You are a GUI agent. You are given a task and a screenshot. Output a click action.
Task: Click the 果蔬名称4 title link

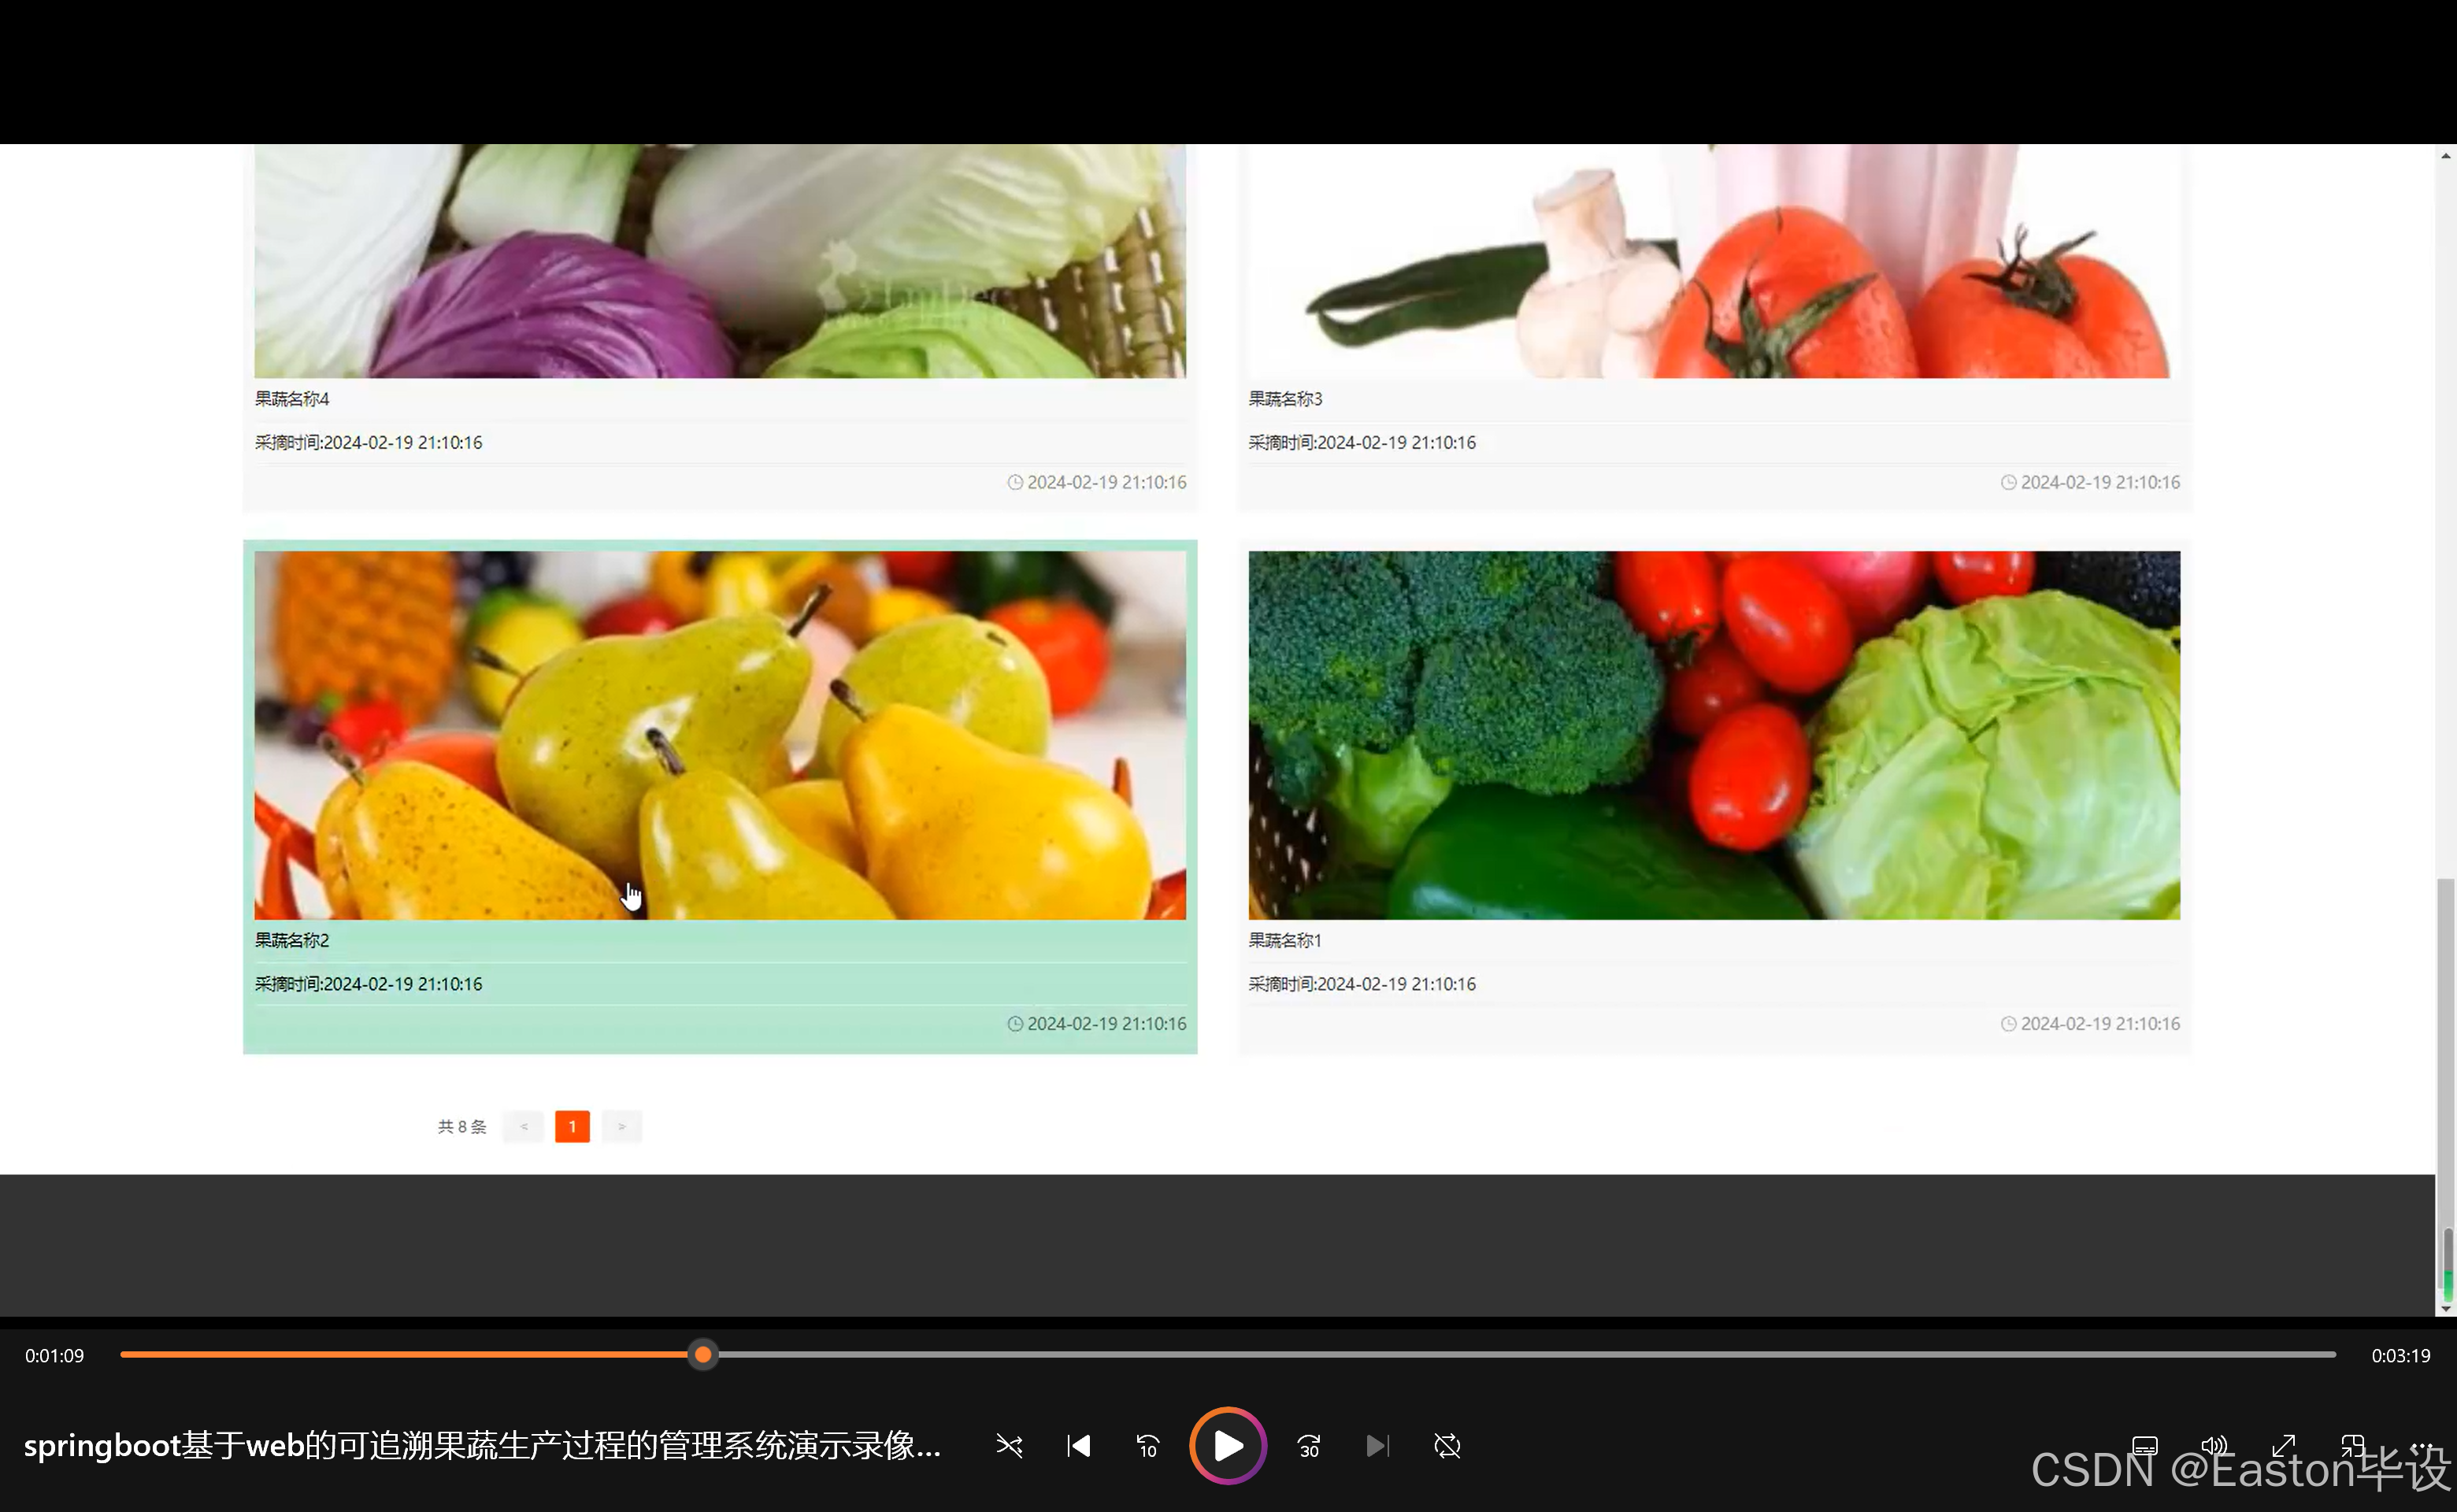[x=292, y=399]
